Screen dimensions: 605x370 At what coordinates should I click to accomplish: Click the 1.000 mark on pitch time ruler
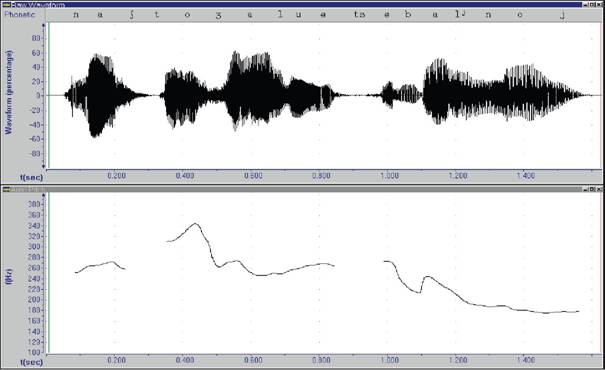point(390,360)
